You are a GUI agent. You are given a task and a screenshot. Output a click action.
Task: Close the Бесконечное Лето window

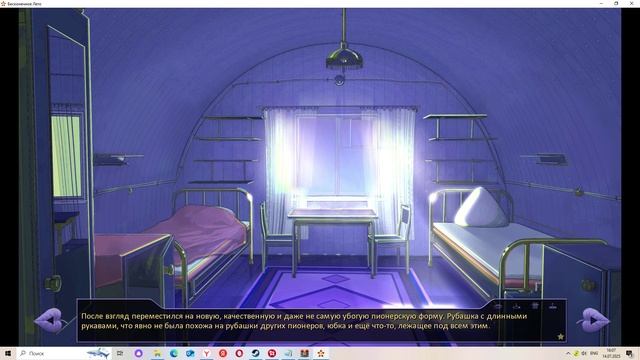631,3
